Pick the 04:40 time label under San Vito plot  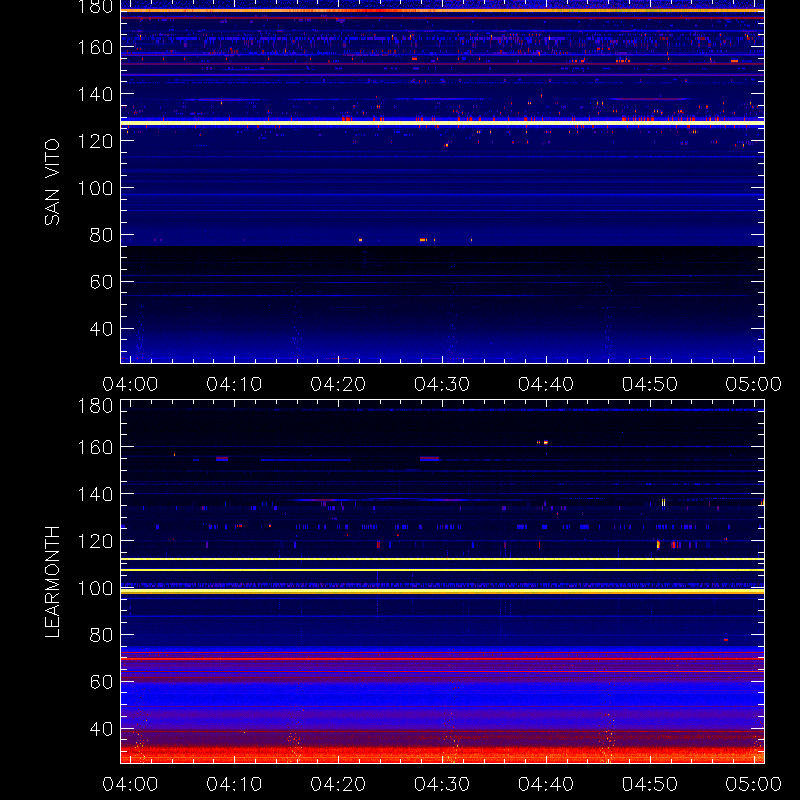(x=546, y=384)
